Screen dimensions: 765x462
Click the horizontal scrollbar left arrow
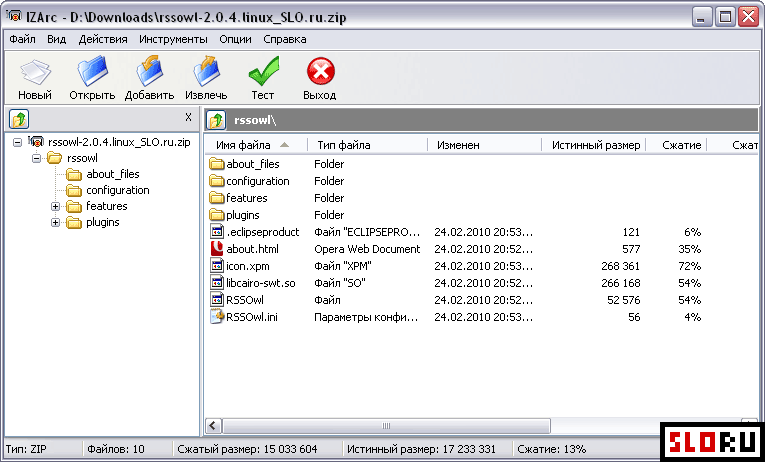(x=213, y=425)
